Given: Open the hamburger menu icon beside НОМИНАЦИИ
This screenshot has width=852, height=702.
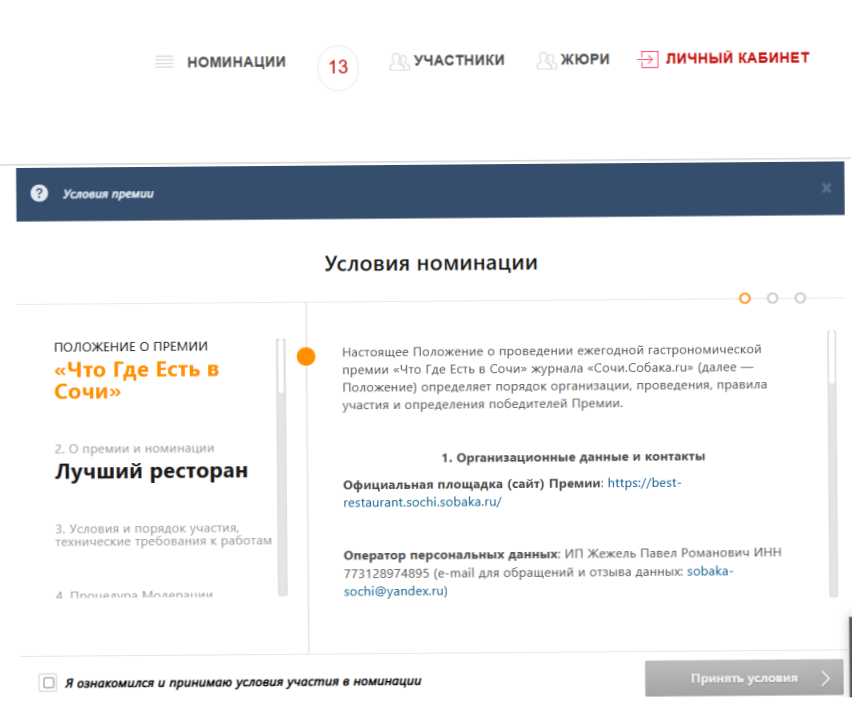Looking at the screenshot, I should (x=164, y=61).
